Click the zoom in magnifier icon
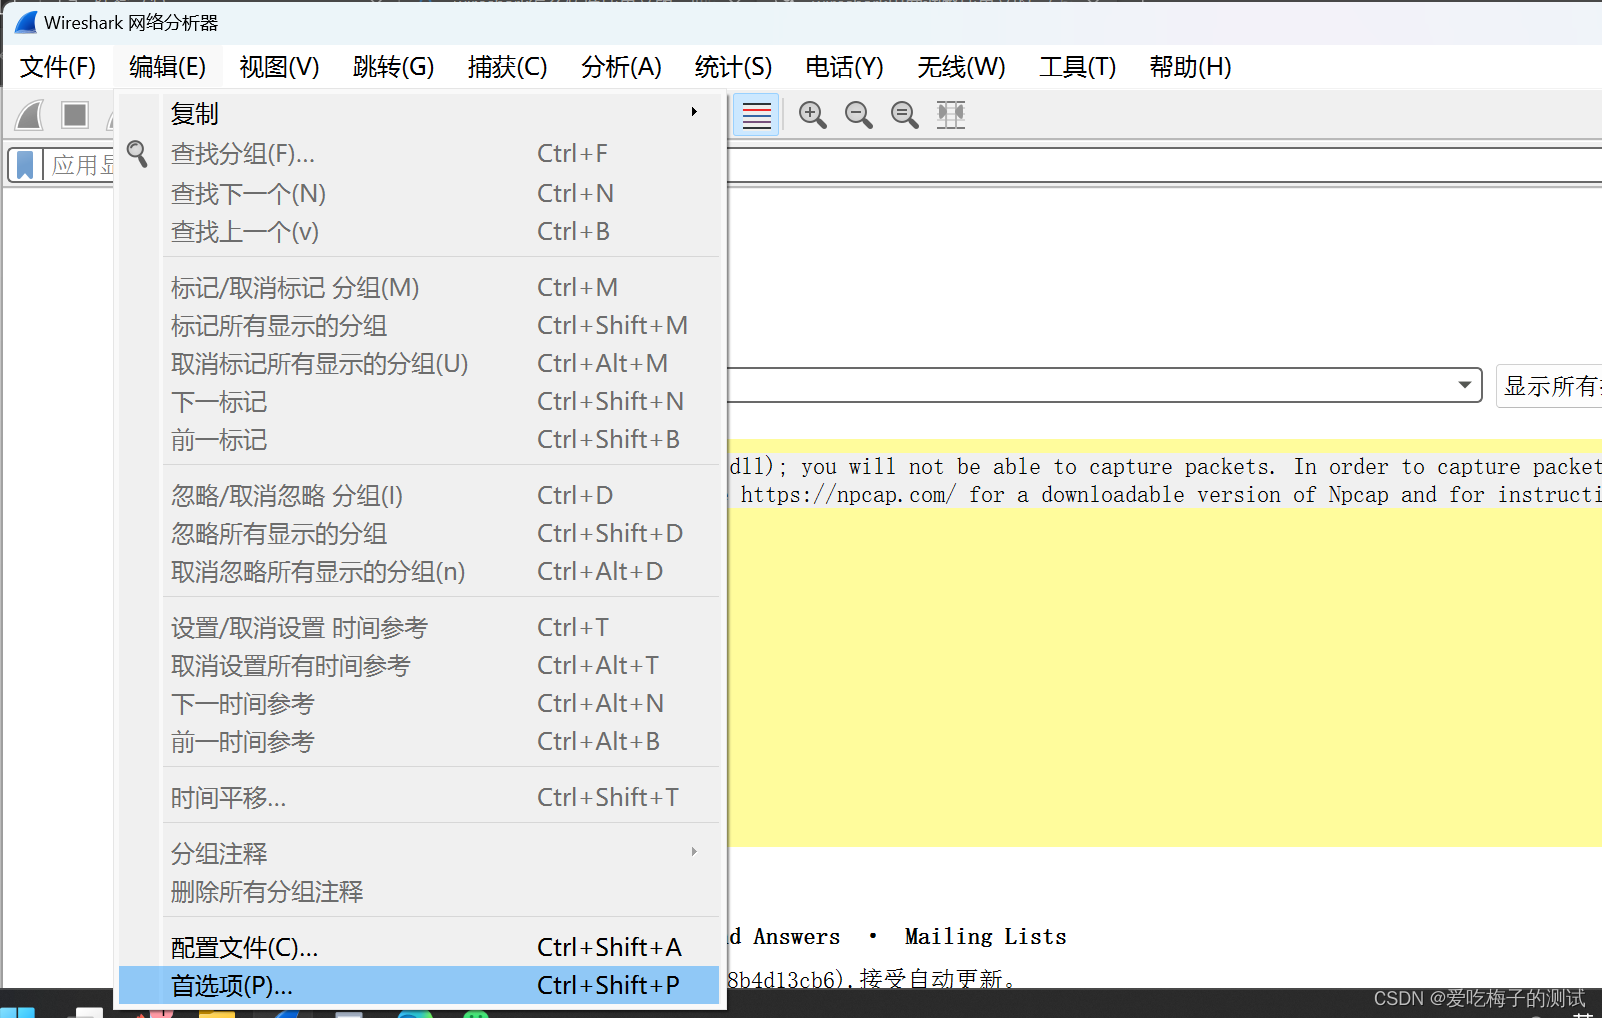The height and width of the screenshot is (1018, 1602). [813, 115]
